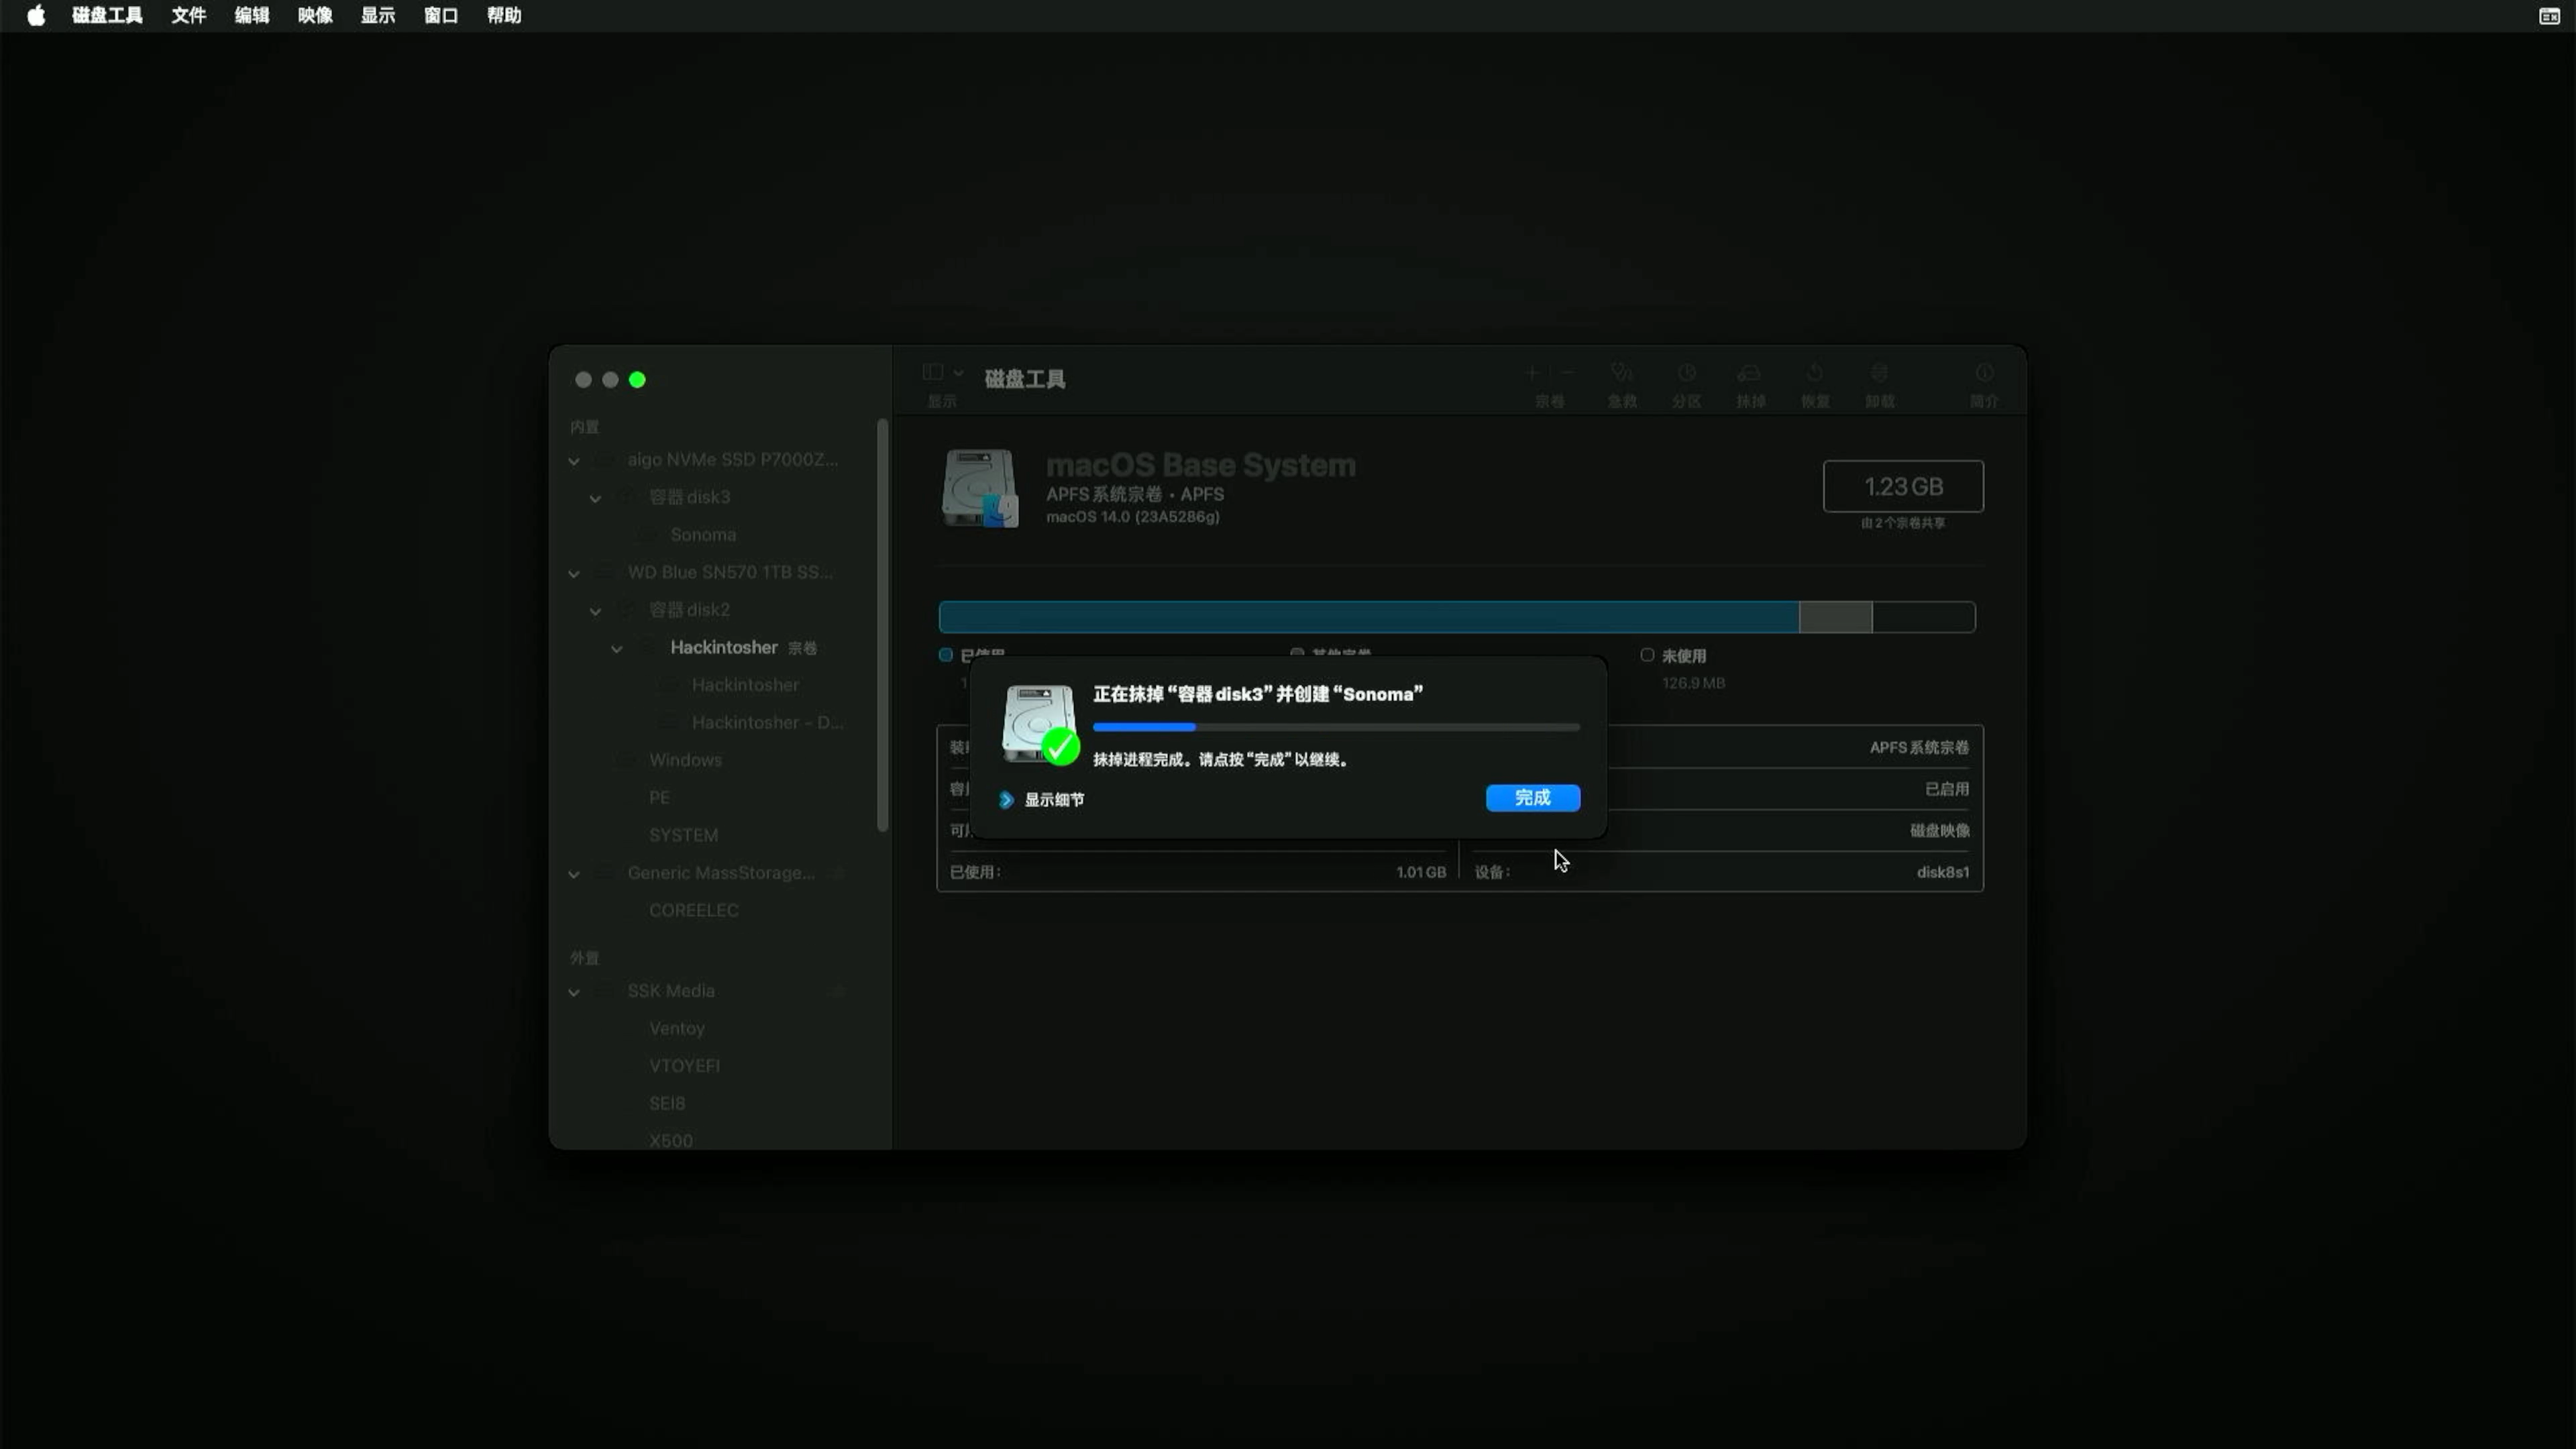
Task: Select Hackintosher - D... data volume
Action: pyautogui.click(x=767, y=722)
